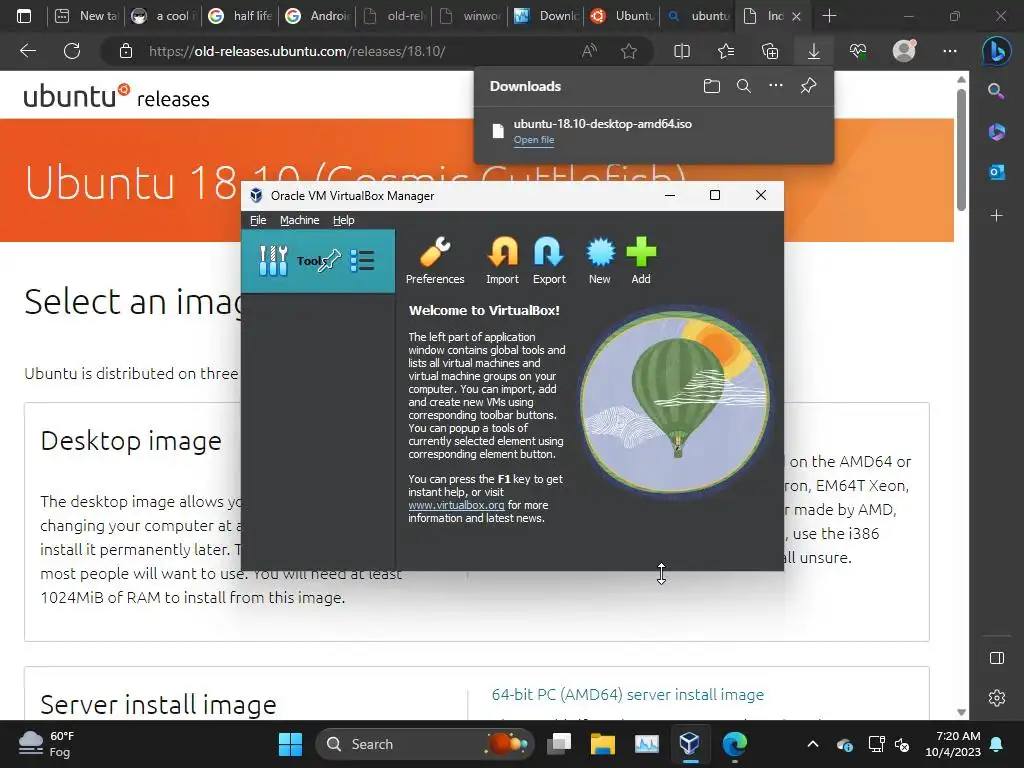Click the VirtualBox taskbar icon
Image resolution: width=1024 pixels, height=768 pixels.
[690, 744]
